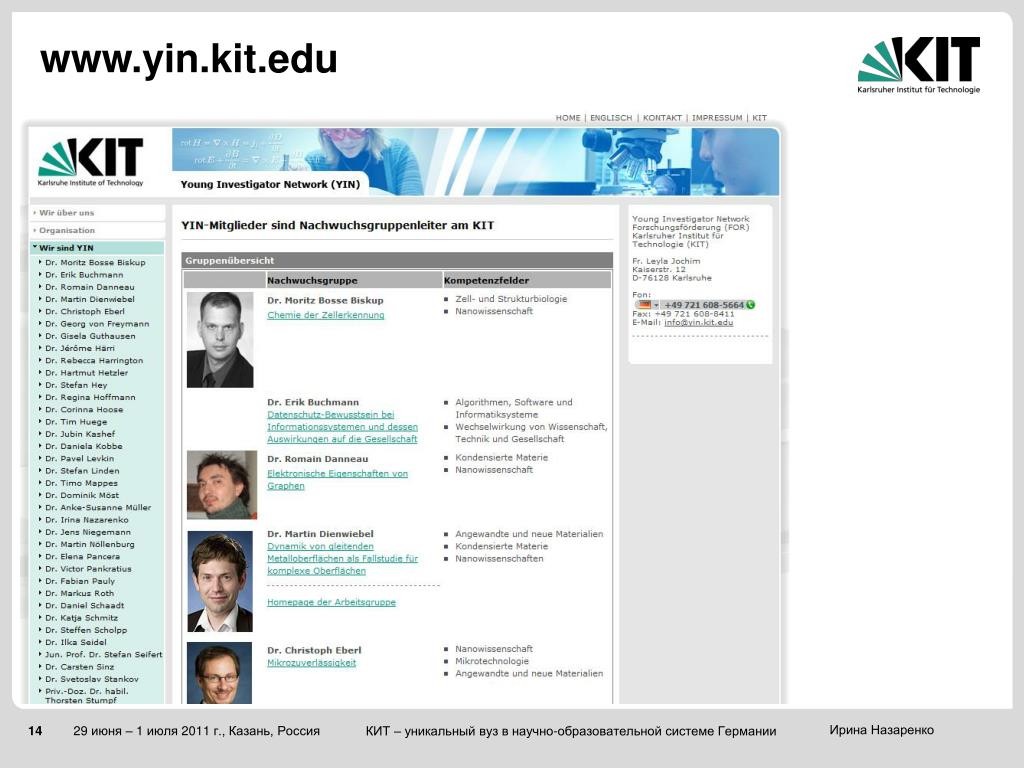Screen dimensions: 1024x768
Task: Expand the 'Organisation' menu section
Action: pos(67,231)
